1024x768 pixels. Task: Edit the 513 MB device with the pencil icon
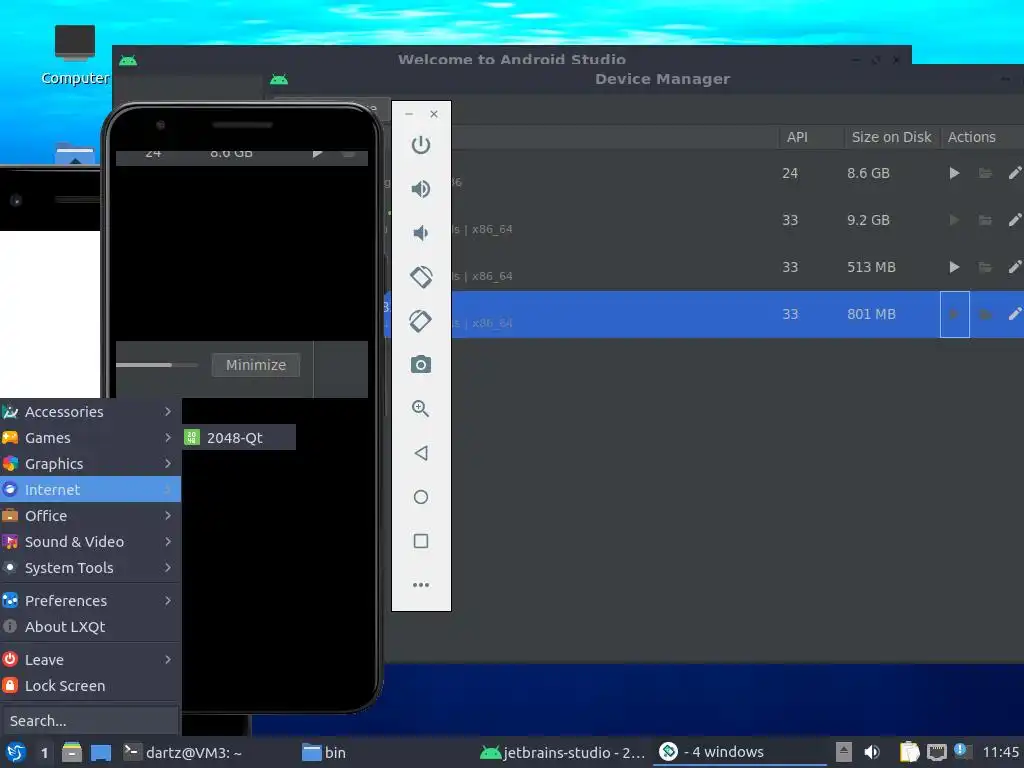click(x=1014, y=267)
